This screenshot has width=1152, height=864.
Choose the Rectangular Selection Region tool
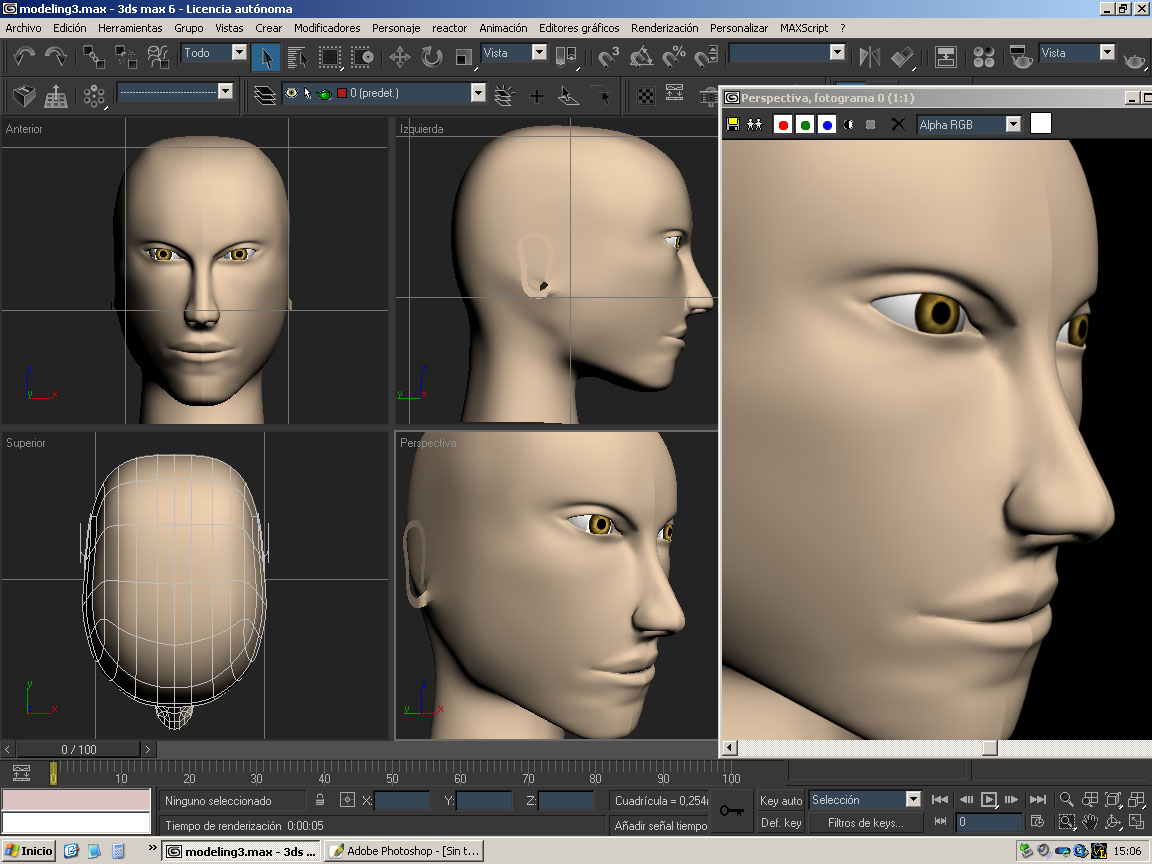(329, 57)
